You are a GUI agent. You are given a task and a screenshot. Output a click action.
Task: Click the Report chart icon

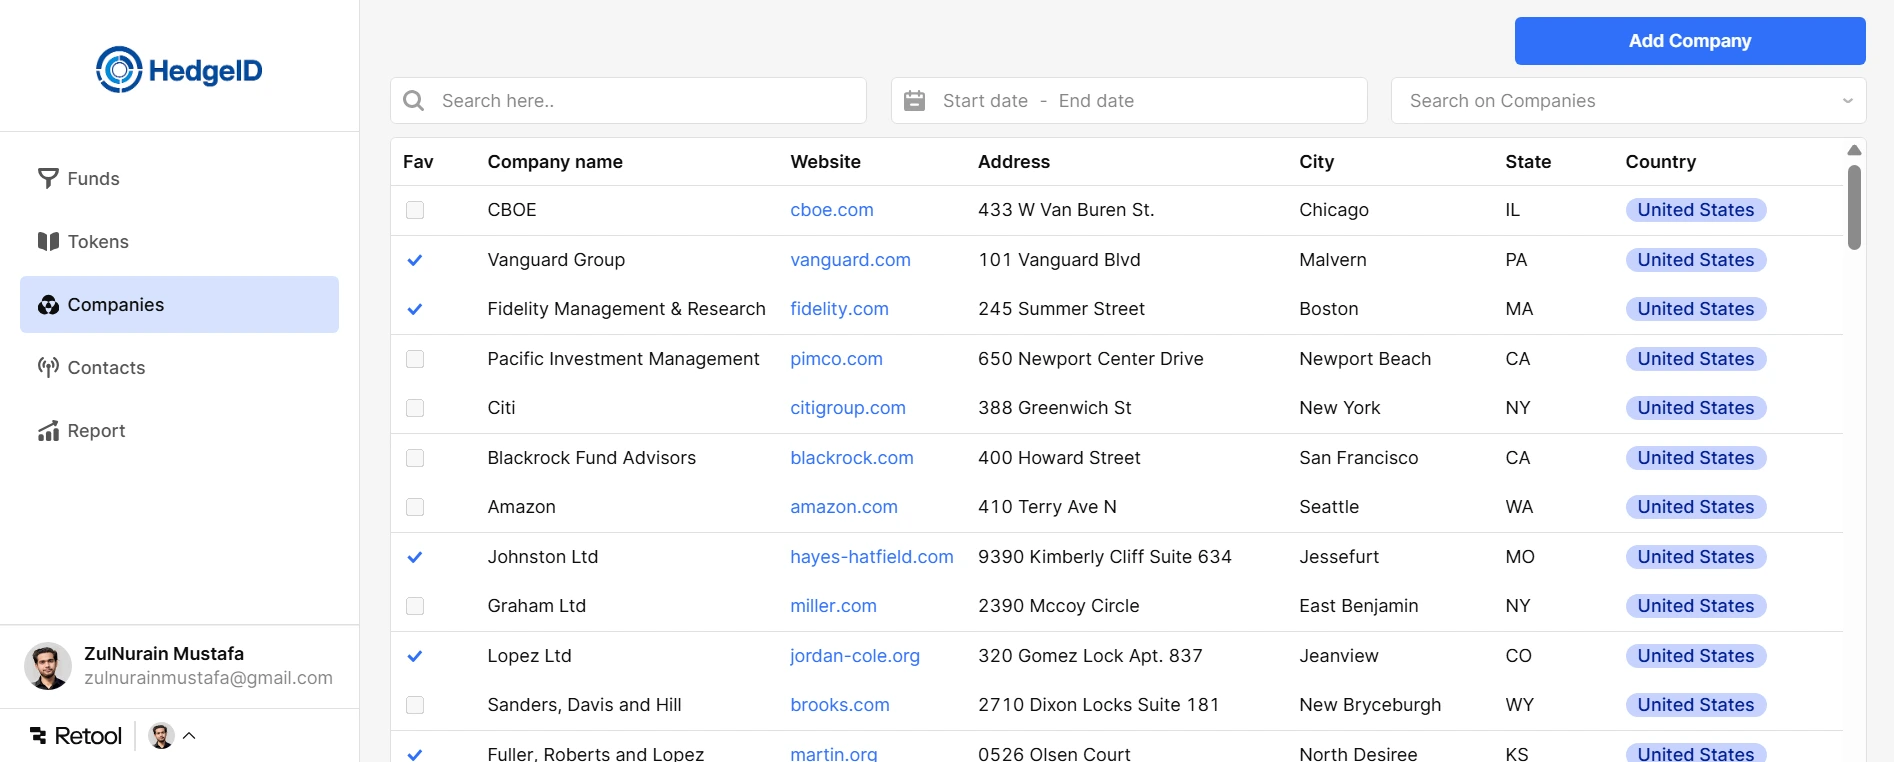coord(48,431)
